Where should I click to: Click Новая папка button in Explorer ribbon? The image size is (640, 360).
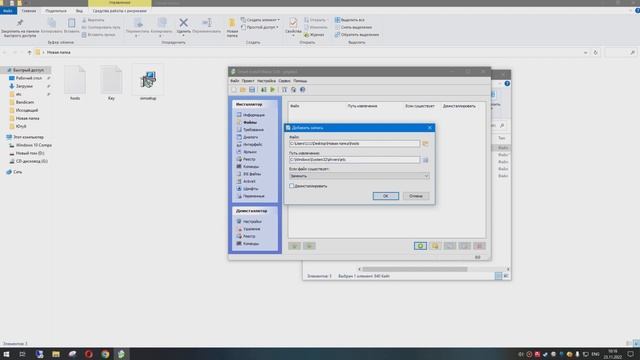(232, 28)
